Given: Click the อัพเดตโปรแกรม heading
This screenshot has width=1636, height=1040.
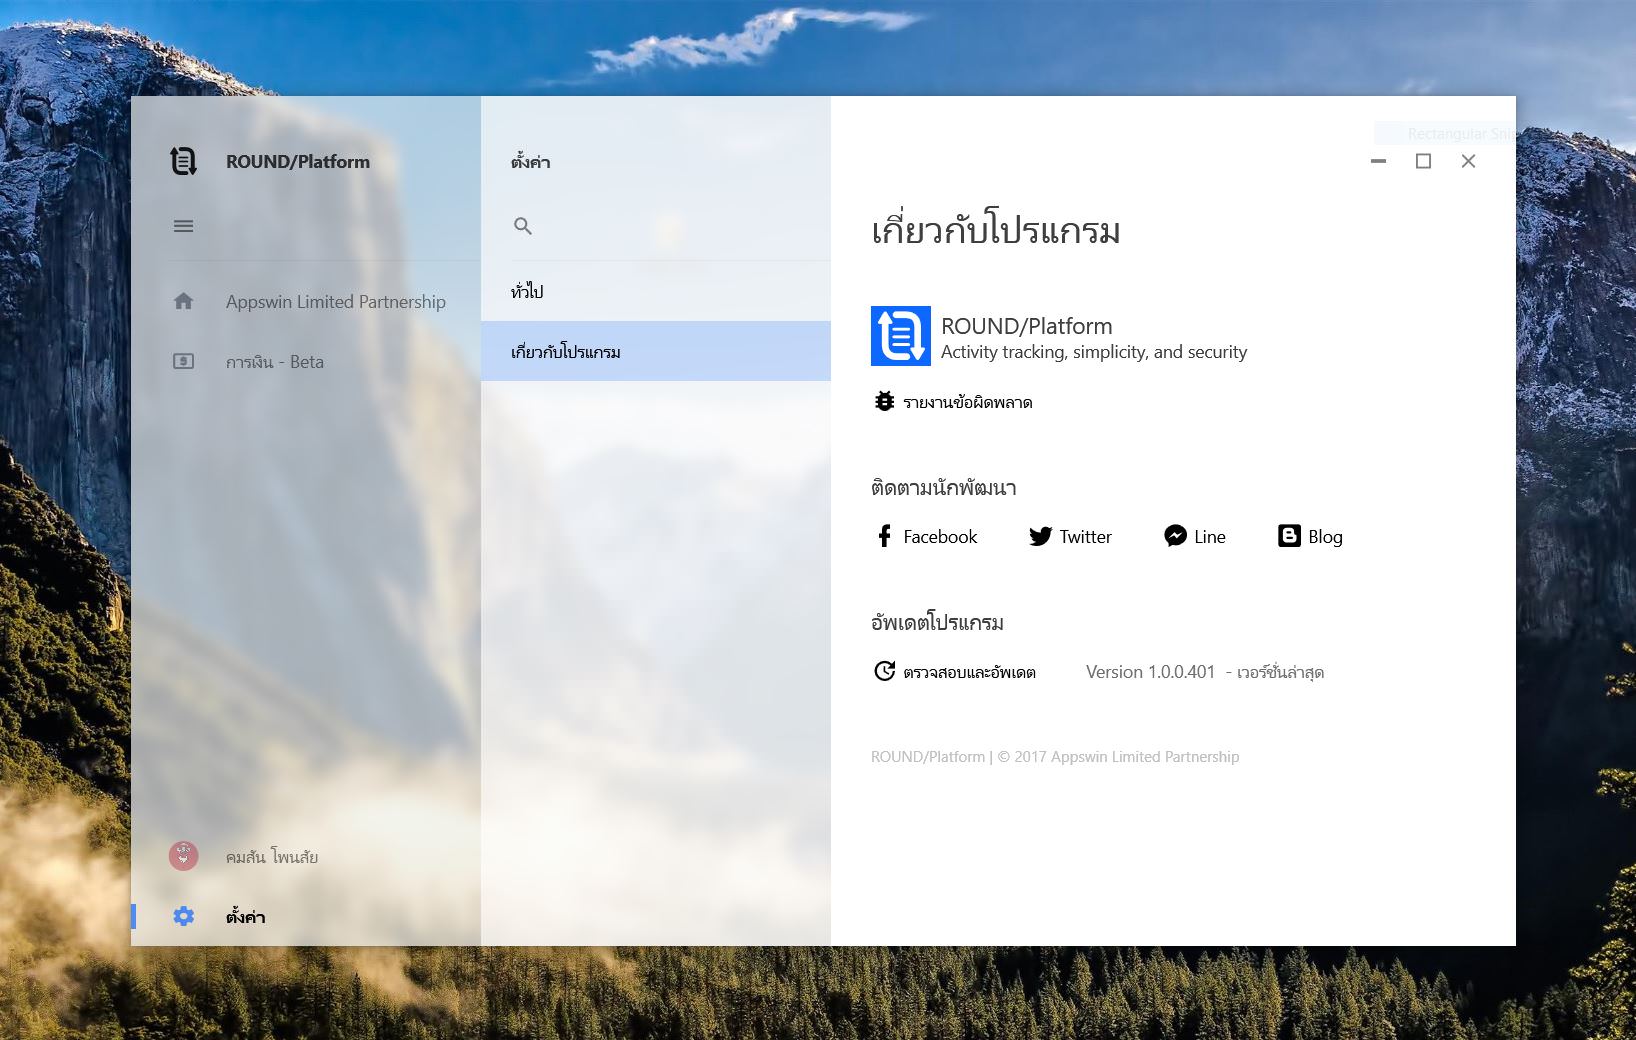Looking at the screenshot, I should click(x=937, y=622).
